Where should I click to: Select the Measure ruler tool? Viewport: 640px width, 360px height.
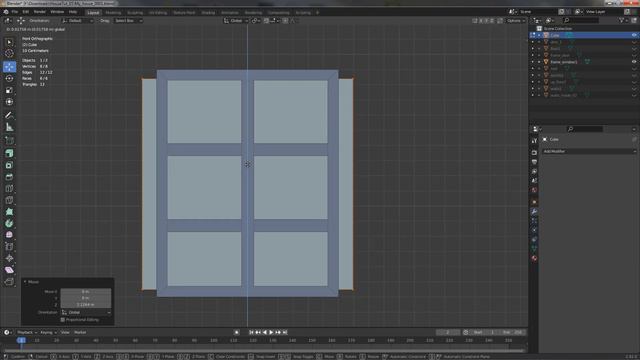tap(9, 127)
